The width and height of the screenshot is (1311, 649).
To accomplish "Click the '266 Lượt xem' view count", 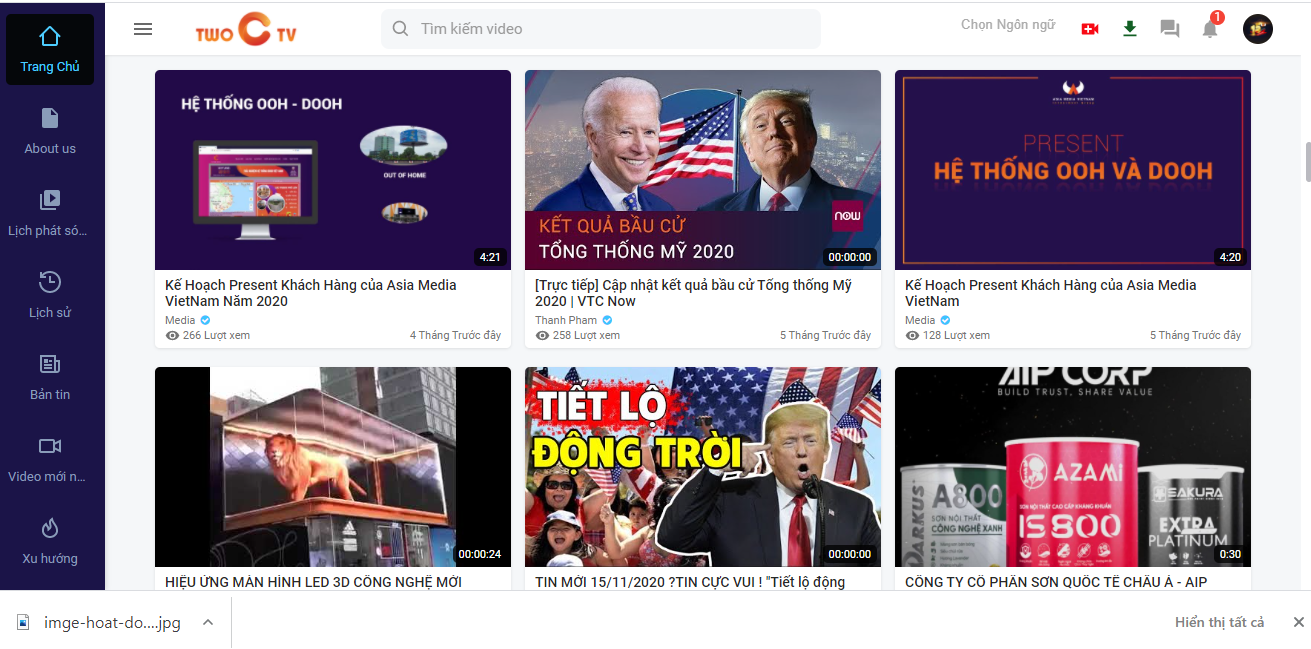I will tap(208, 336).
